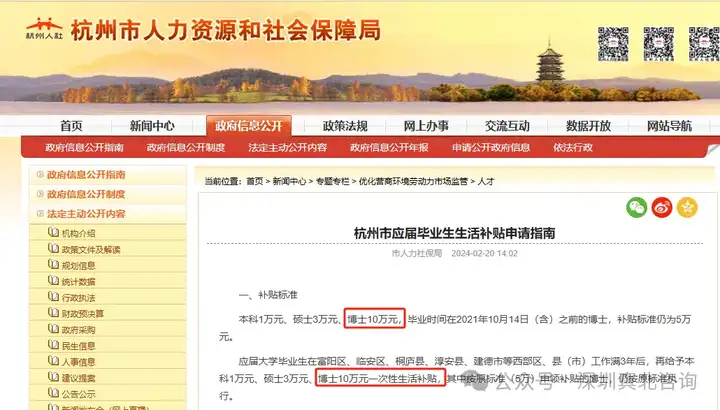
Task: Select the 政府信息公开 navigation tab
Action: coord(248,126)
